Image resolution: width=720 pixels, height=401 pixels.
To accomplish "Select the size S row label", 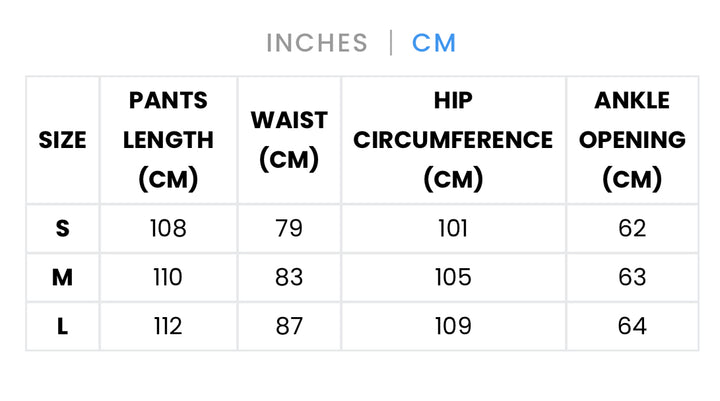I will [x=62, y=229].
